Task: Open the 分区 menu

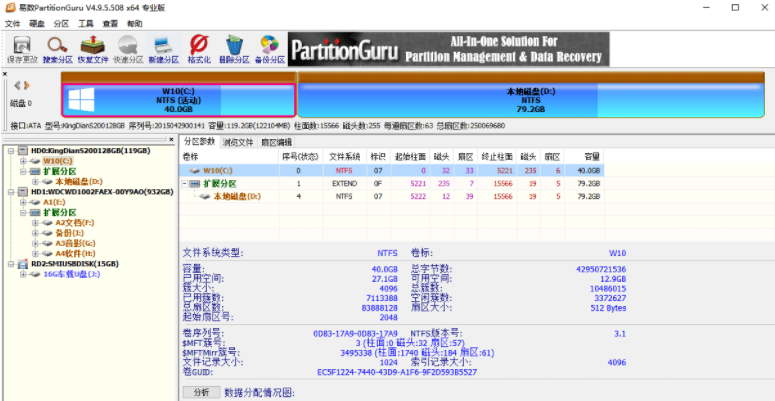Action: tap(61, 23)
